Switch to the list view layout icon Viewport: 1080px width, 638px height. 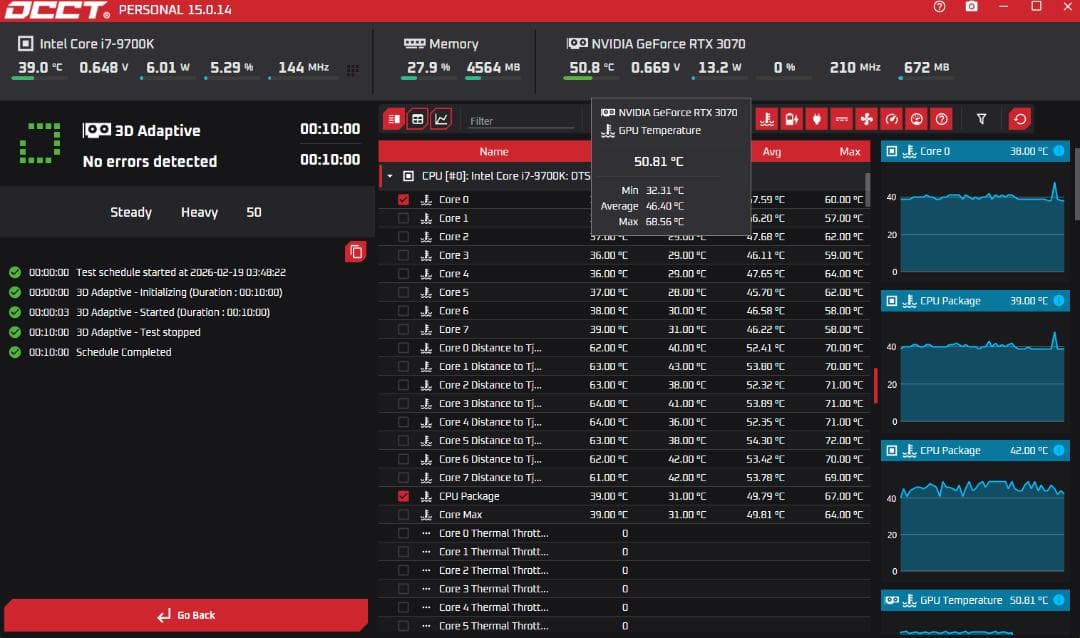click(394, 119)
